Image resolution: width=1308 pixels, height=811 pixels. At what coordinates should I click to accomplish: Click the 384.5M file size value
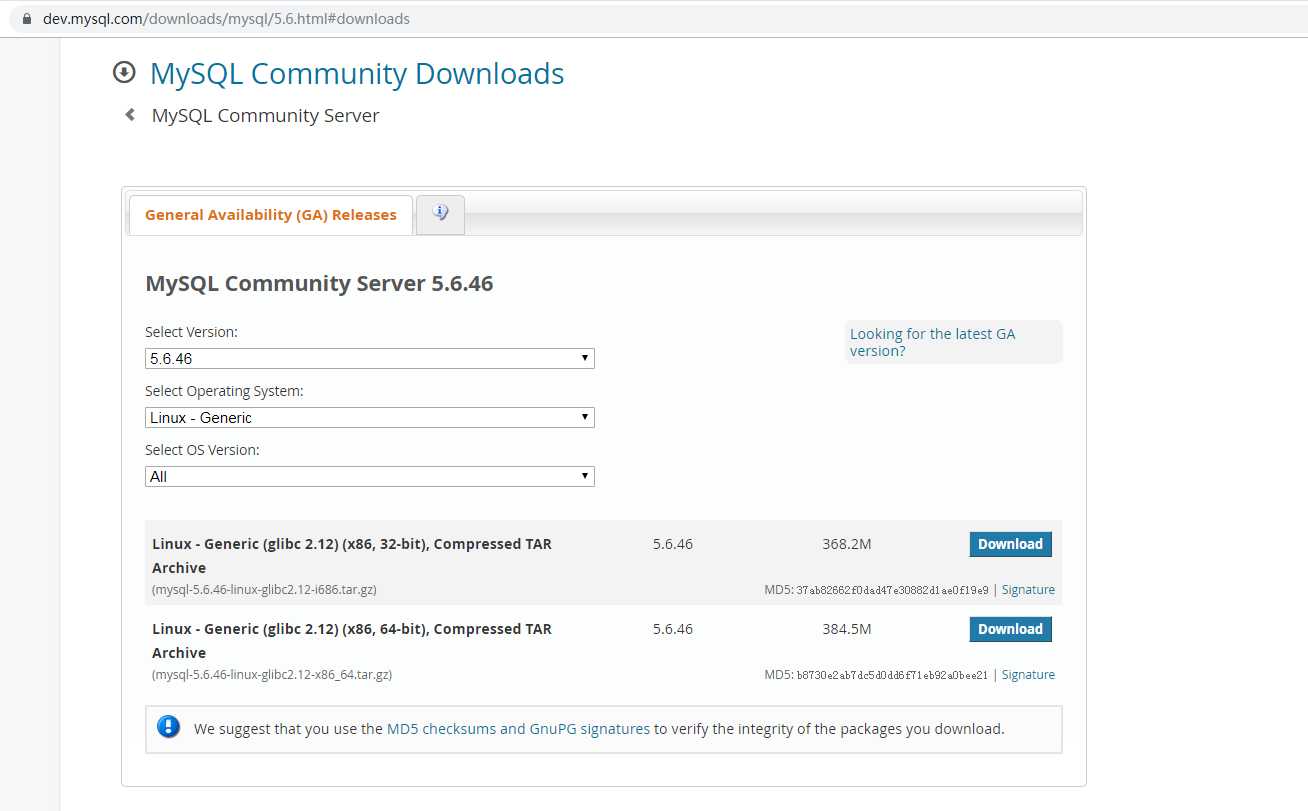(x=847, y=629)
